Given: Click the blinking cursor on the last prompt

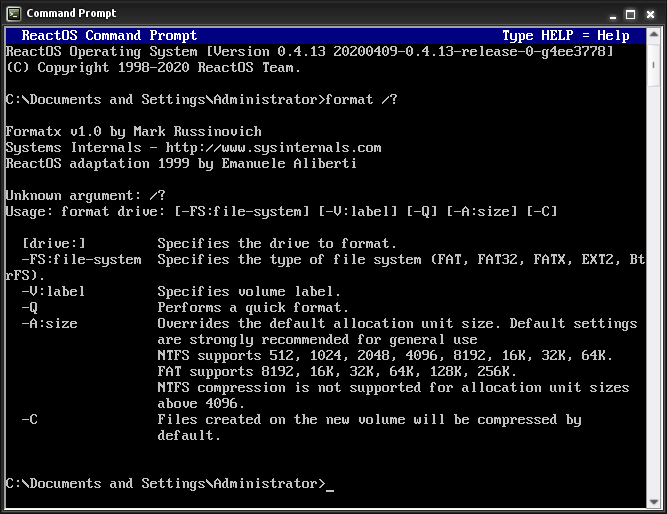Looking at the screenshot, I should pyautogui.click(x=330, y=484).
